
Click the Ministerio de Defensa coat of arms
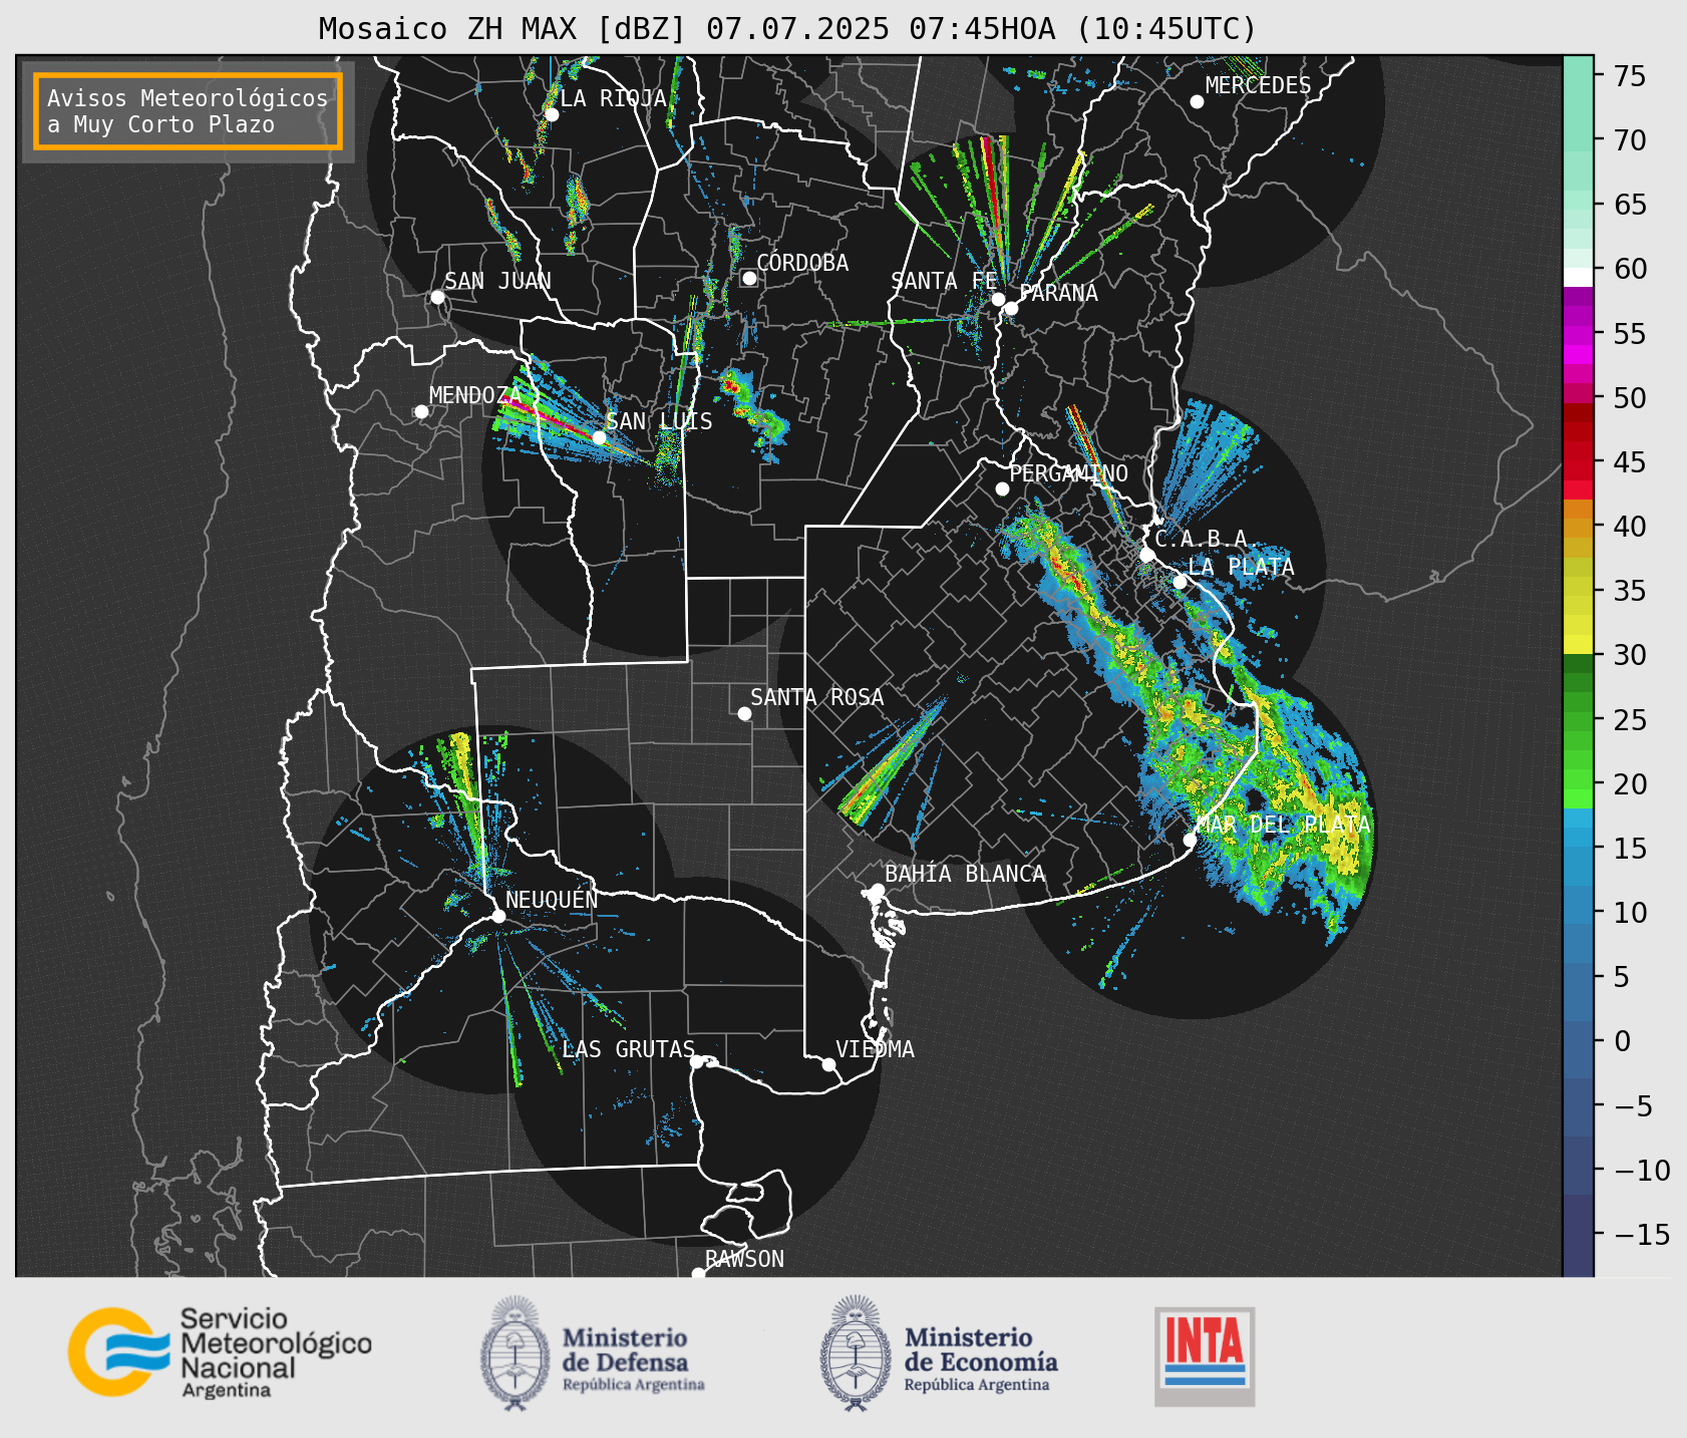(515, 1354)
